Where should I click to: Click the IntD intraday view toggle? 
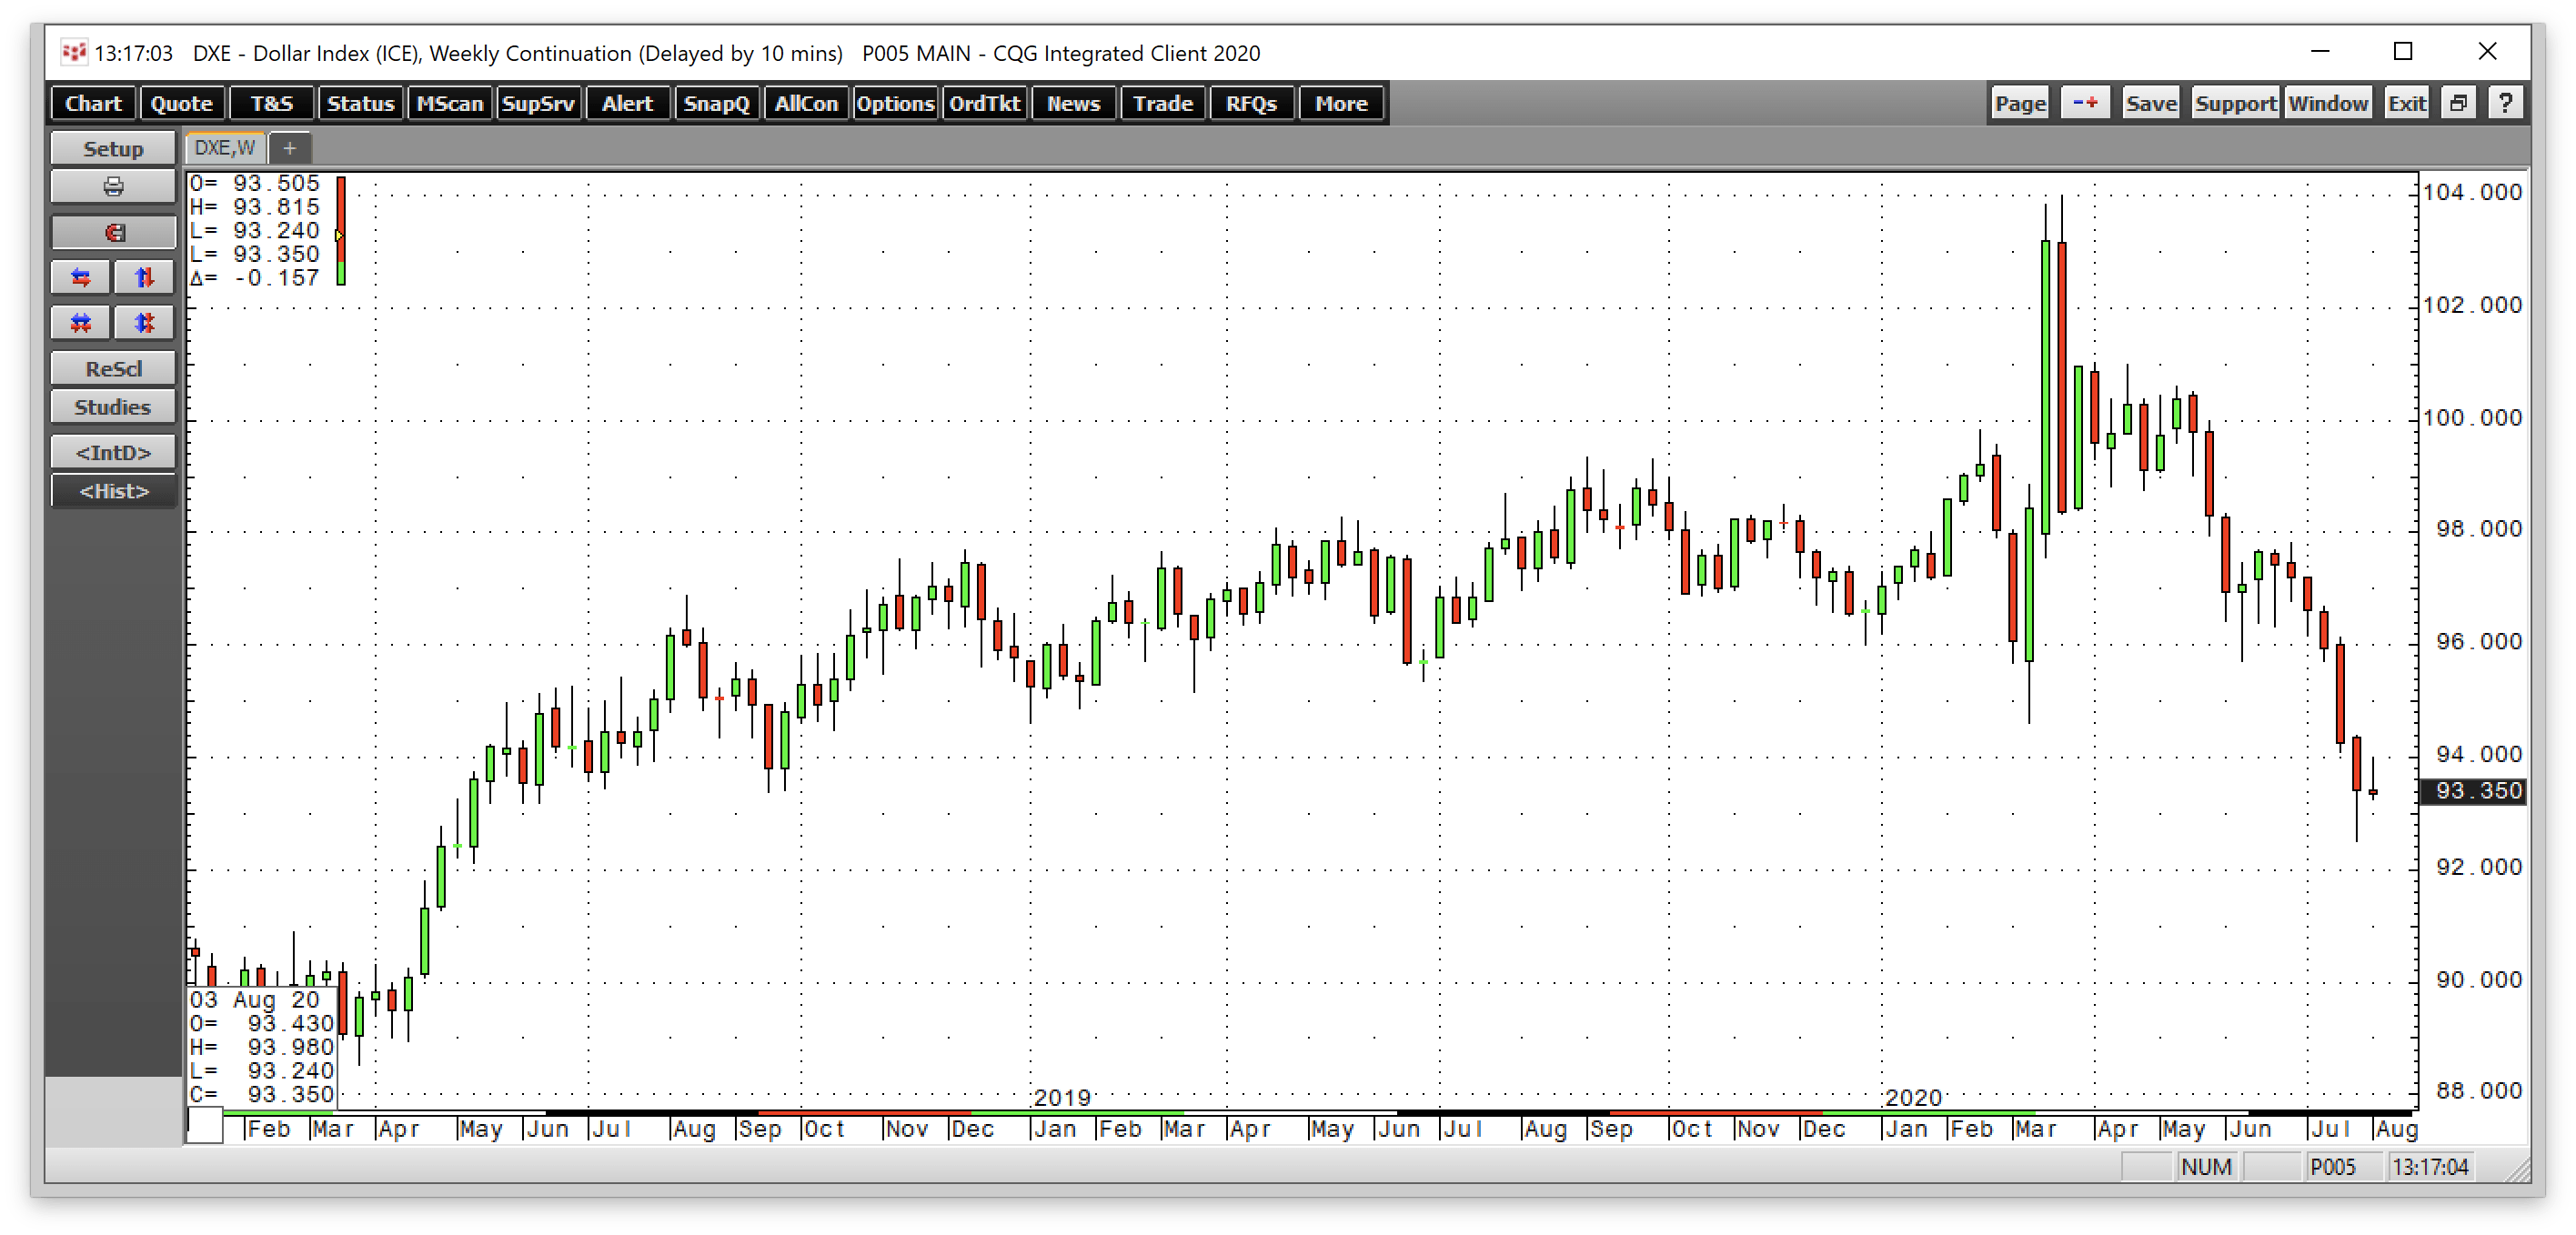(110, 453)
